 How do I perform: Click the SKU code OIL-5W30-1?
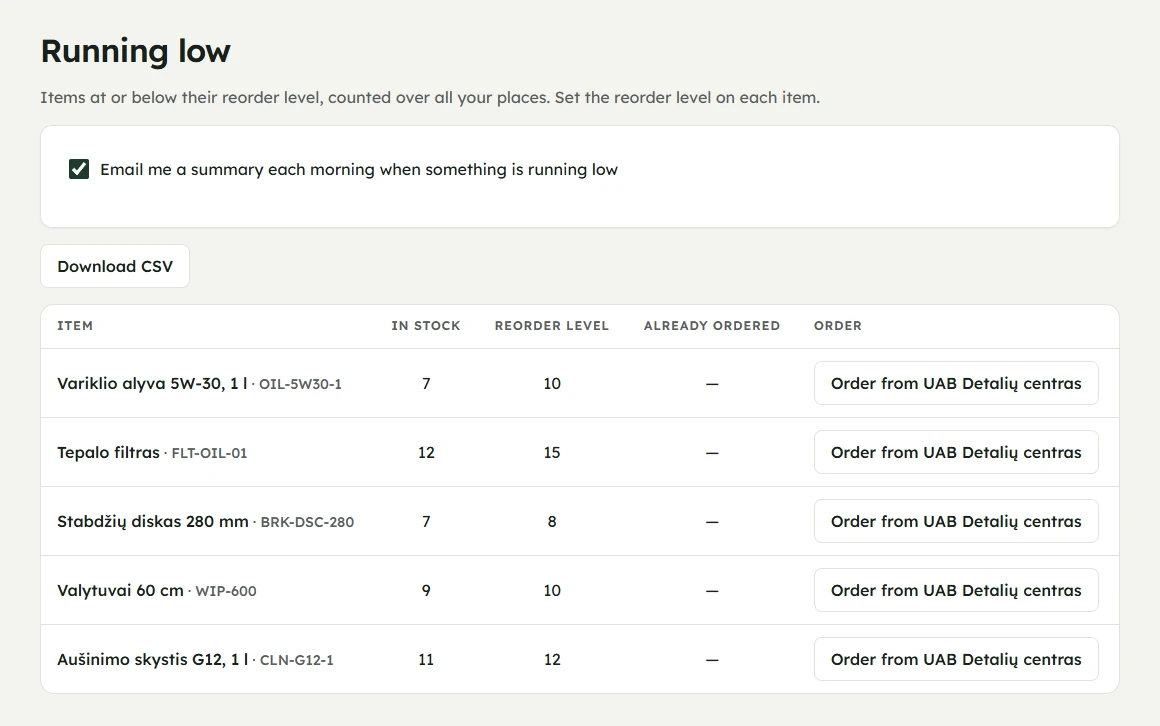300,384
